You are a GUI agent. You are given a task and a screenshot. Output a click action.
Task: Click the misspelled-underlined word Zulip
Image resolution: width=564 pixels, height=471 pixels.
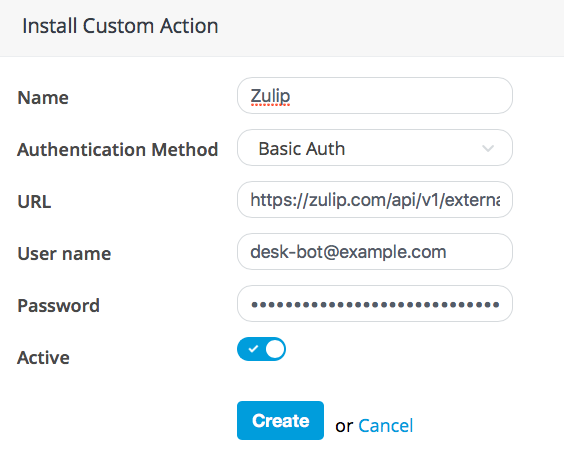click(x=270, y=96)
